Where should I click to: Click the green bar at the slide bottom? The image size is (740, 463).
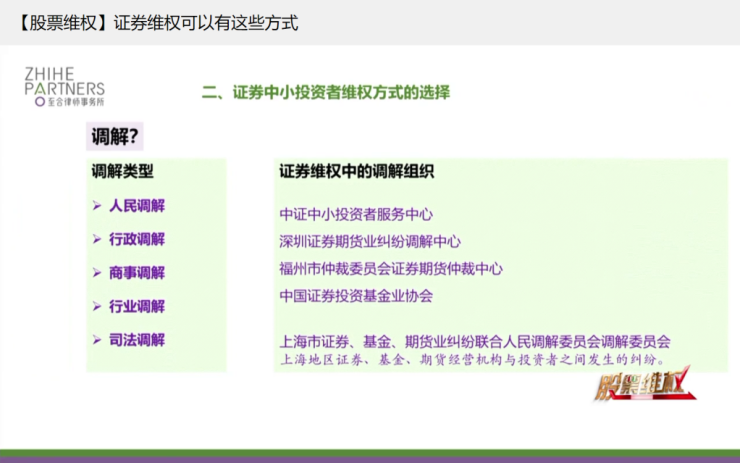370,453
